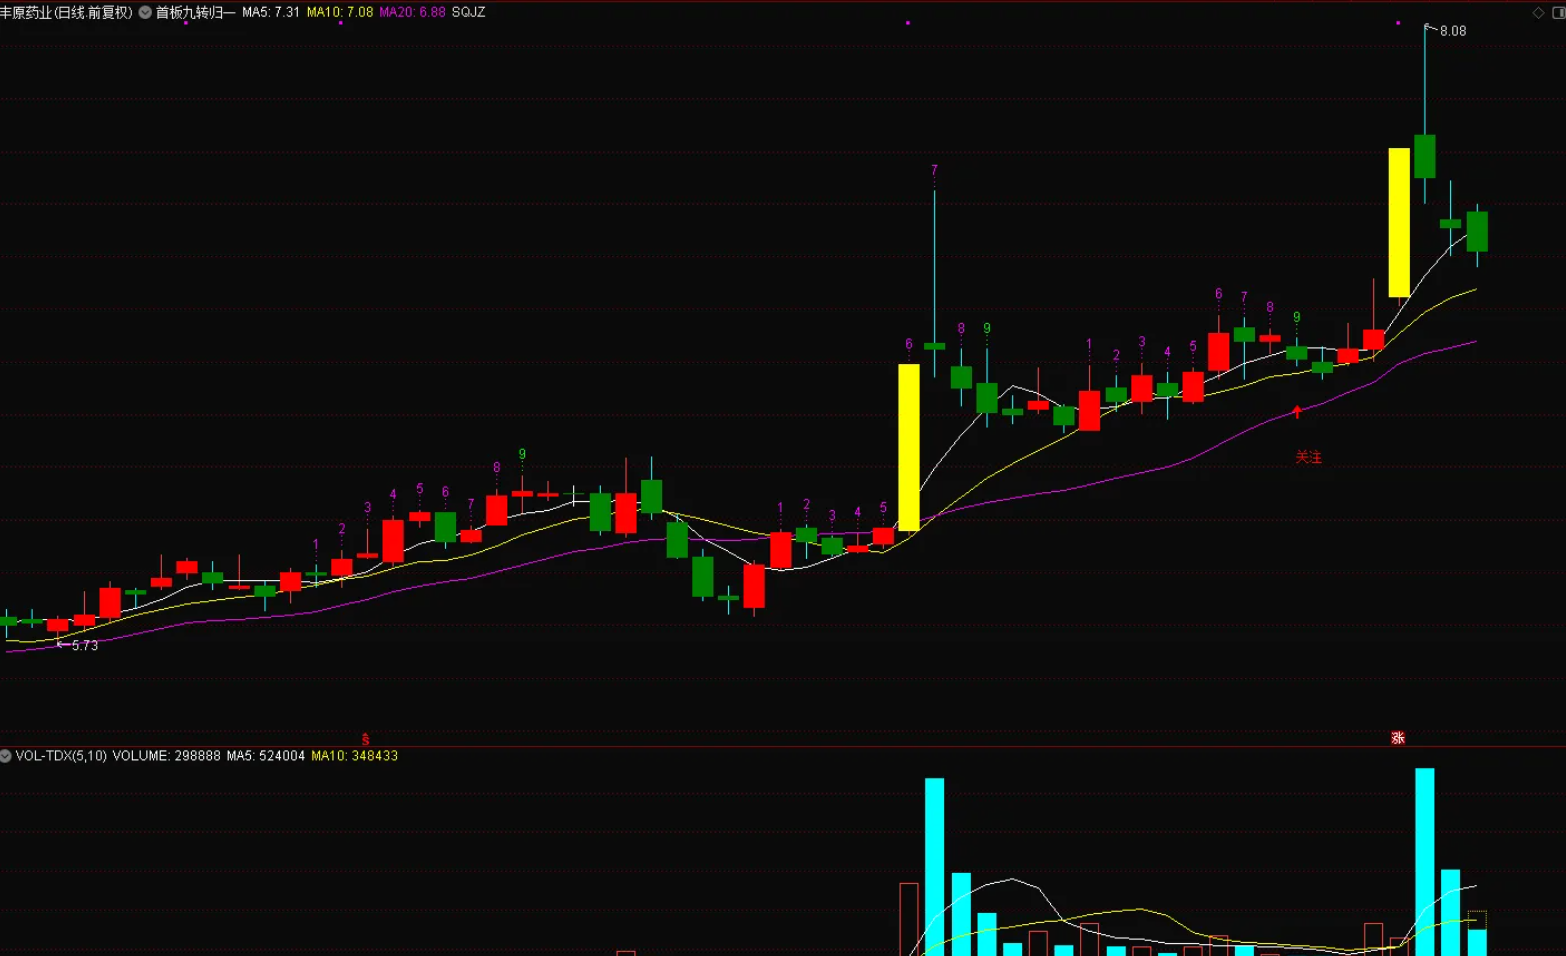Click the 8.08 high price marker
1566x956 pixels.
[x=1452, y=31]
